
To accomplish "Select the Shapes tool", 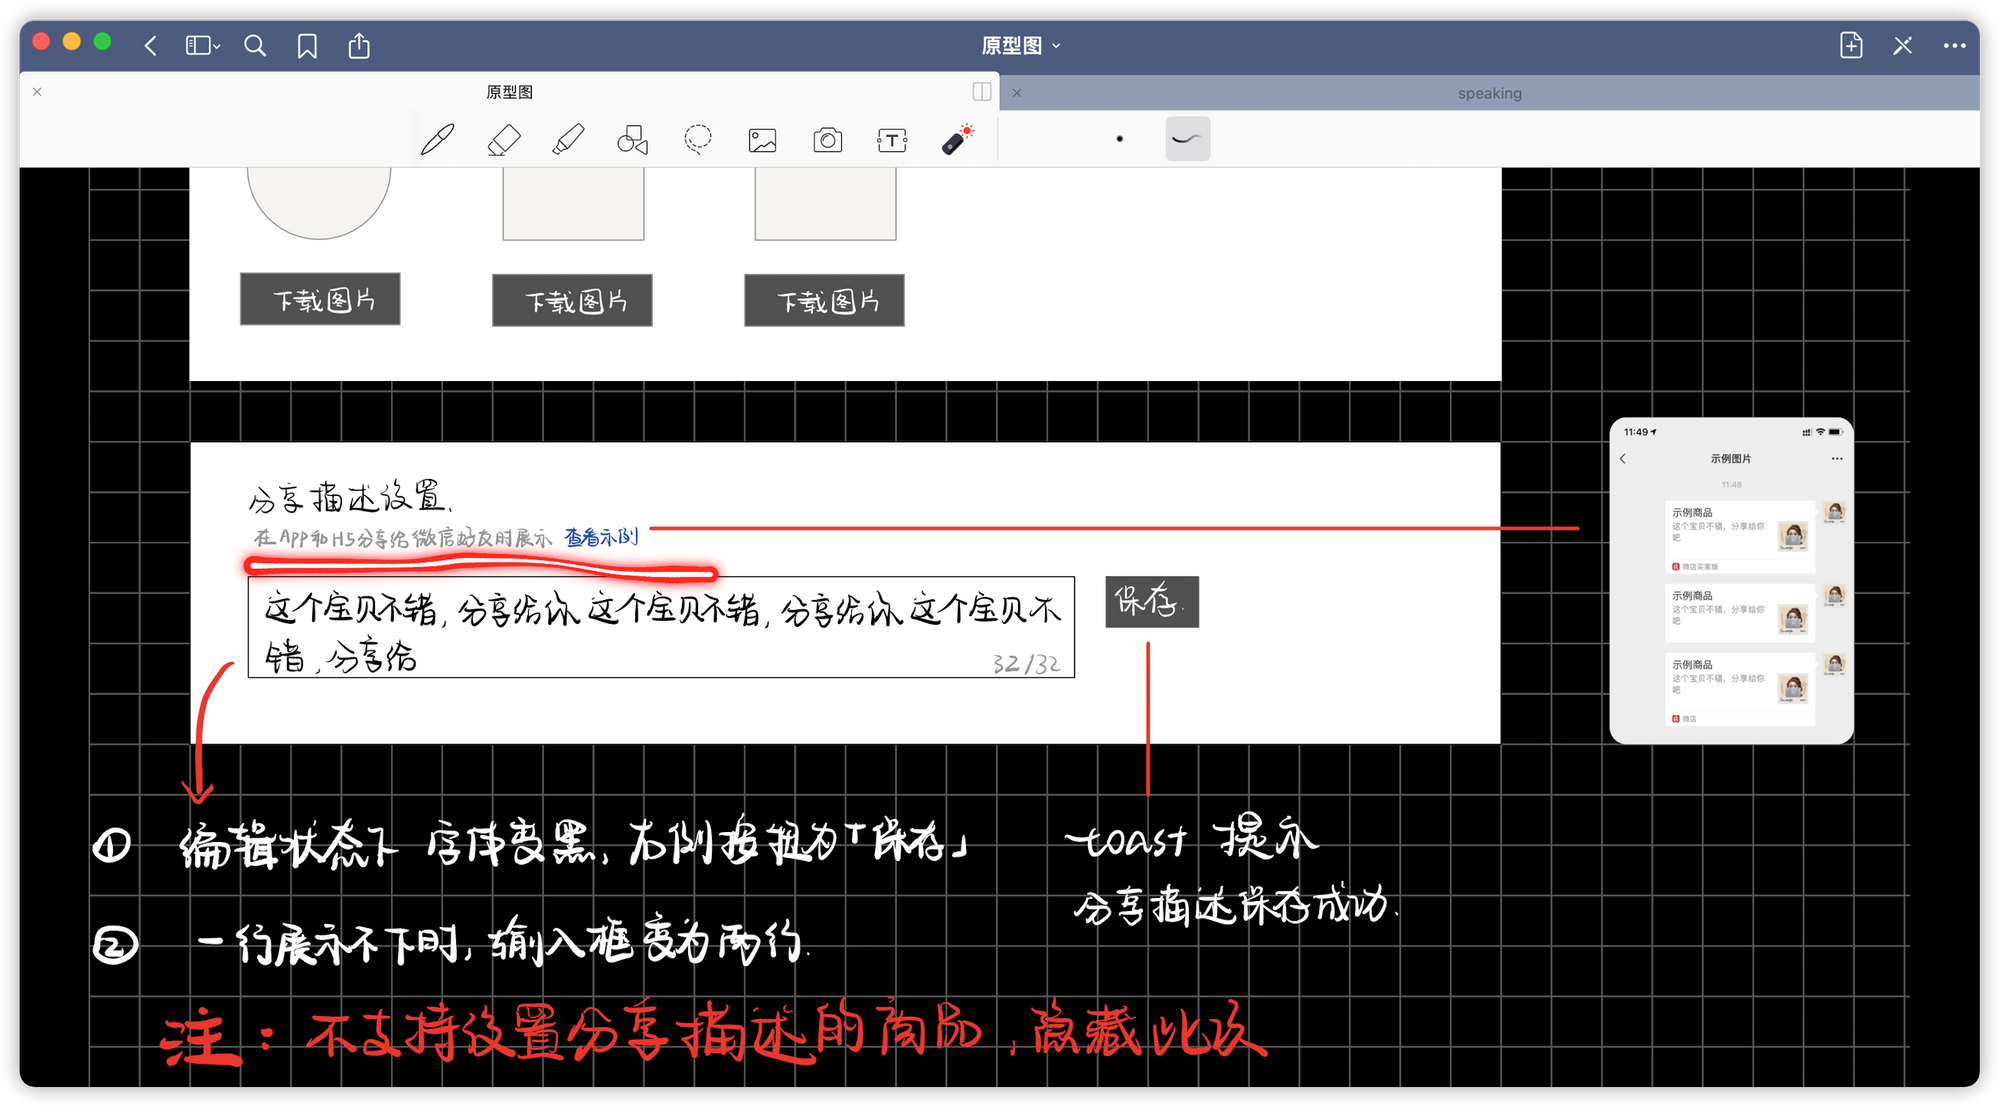I will coord(632,140).
